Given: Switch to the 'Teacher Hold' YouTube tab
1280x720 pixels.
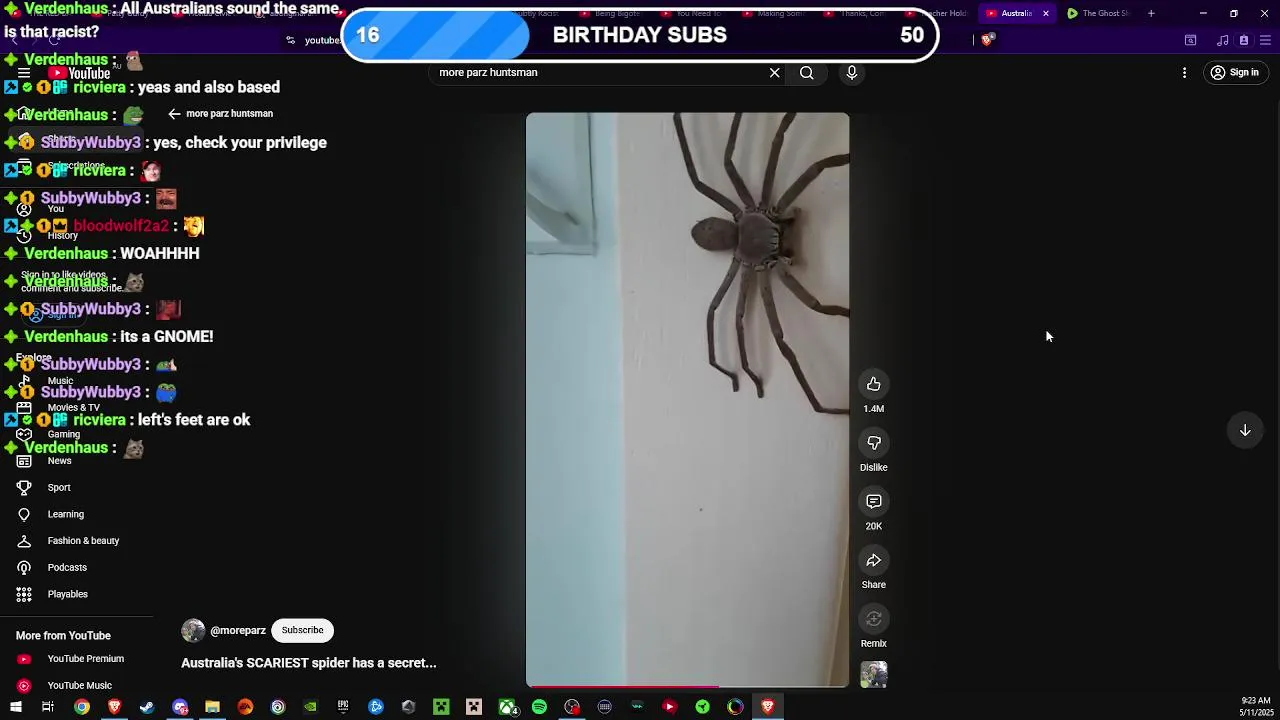Looking at the screenshot, I should coord(939,13).
